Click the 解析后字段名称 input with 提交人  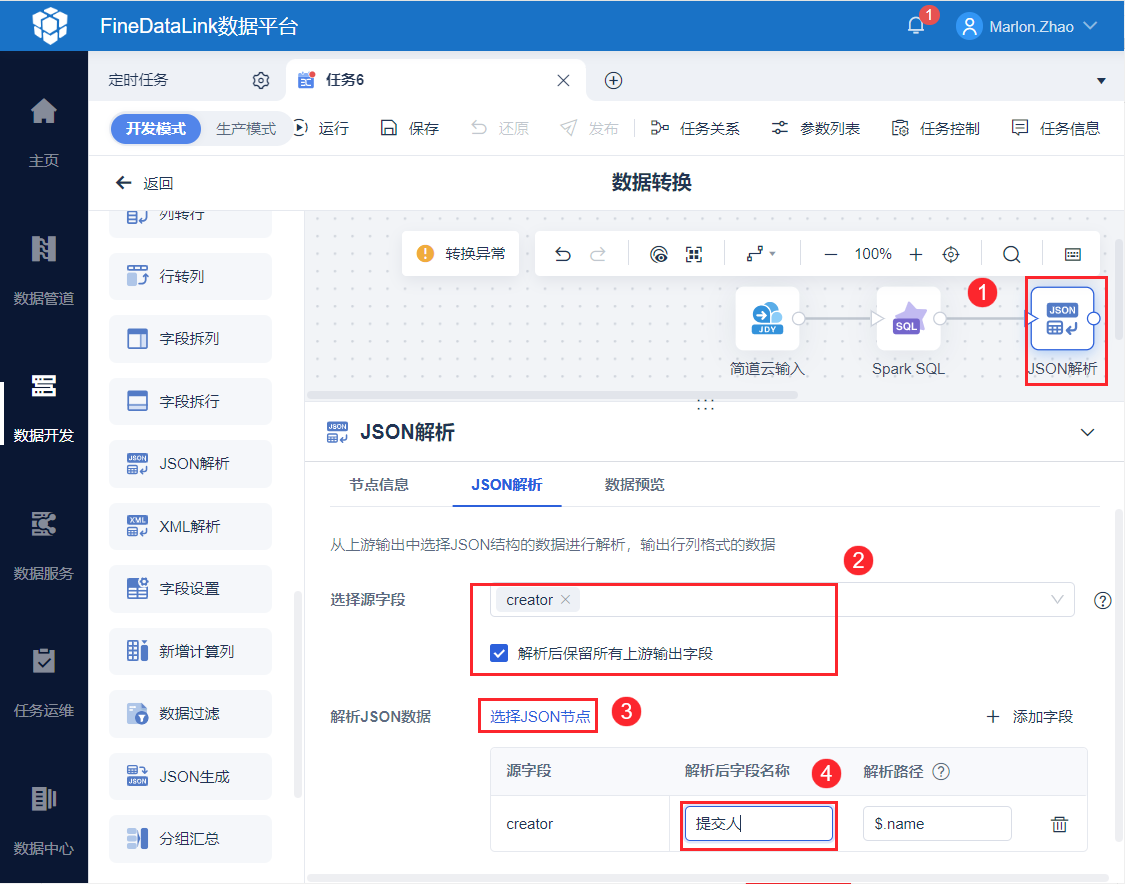pos(758,824)
